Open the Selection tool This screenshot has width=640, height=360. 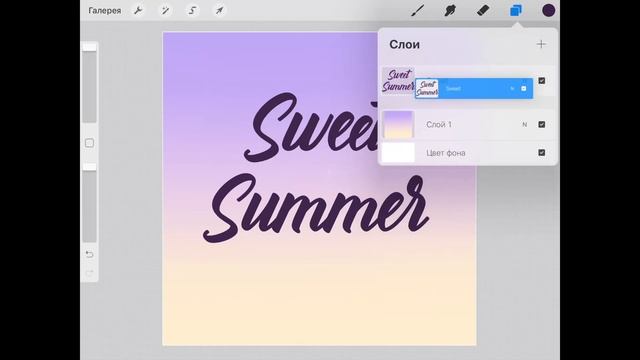(x=192, y=11)
